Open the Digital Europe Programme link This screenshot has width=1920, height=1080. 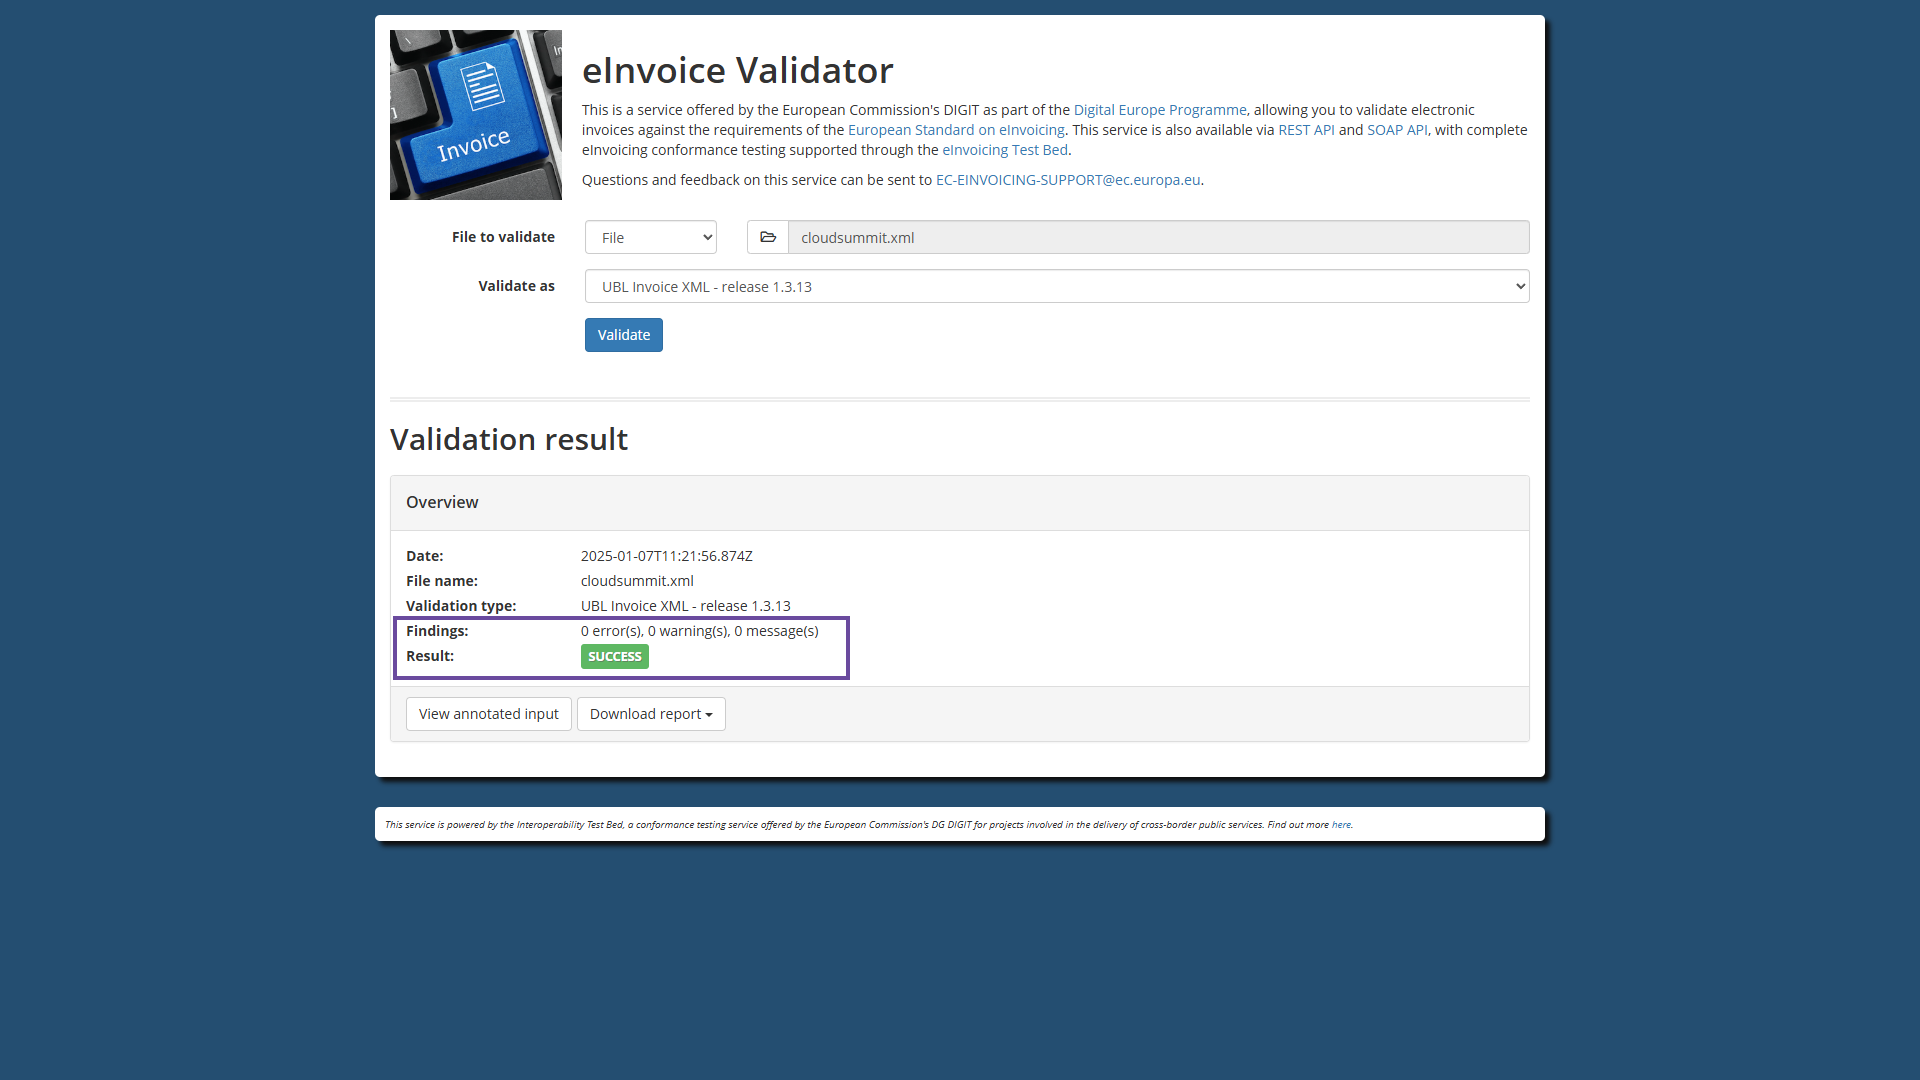pos(1159,109)
